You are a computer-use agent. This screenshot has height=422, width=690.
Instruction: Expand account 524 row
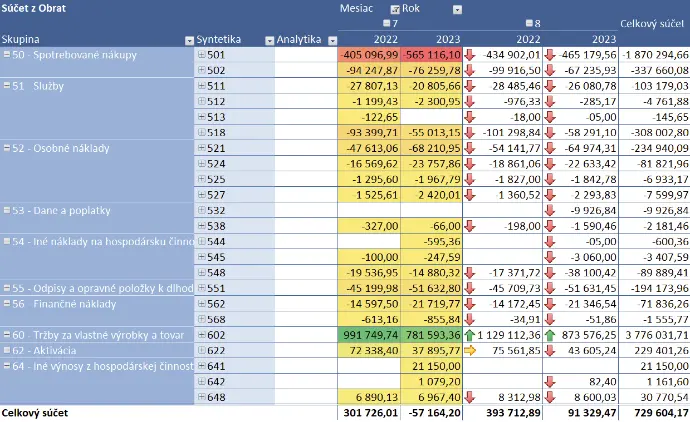click(202, 163)
